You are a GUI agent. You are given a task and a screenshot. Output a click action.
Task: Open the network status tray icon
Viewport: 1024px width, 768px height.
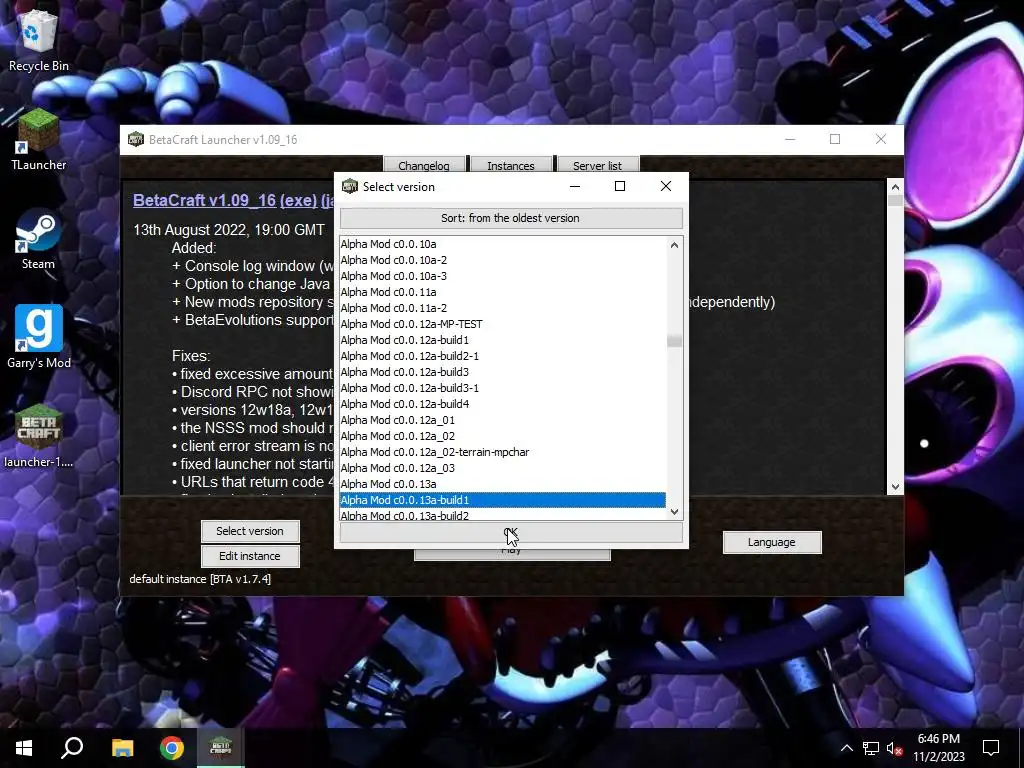pyautogui.click(x=871, y=748)
